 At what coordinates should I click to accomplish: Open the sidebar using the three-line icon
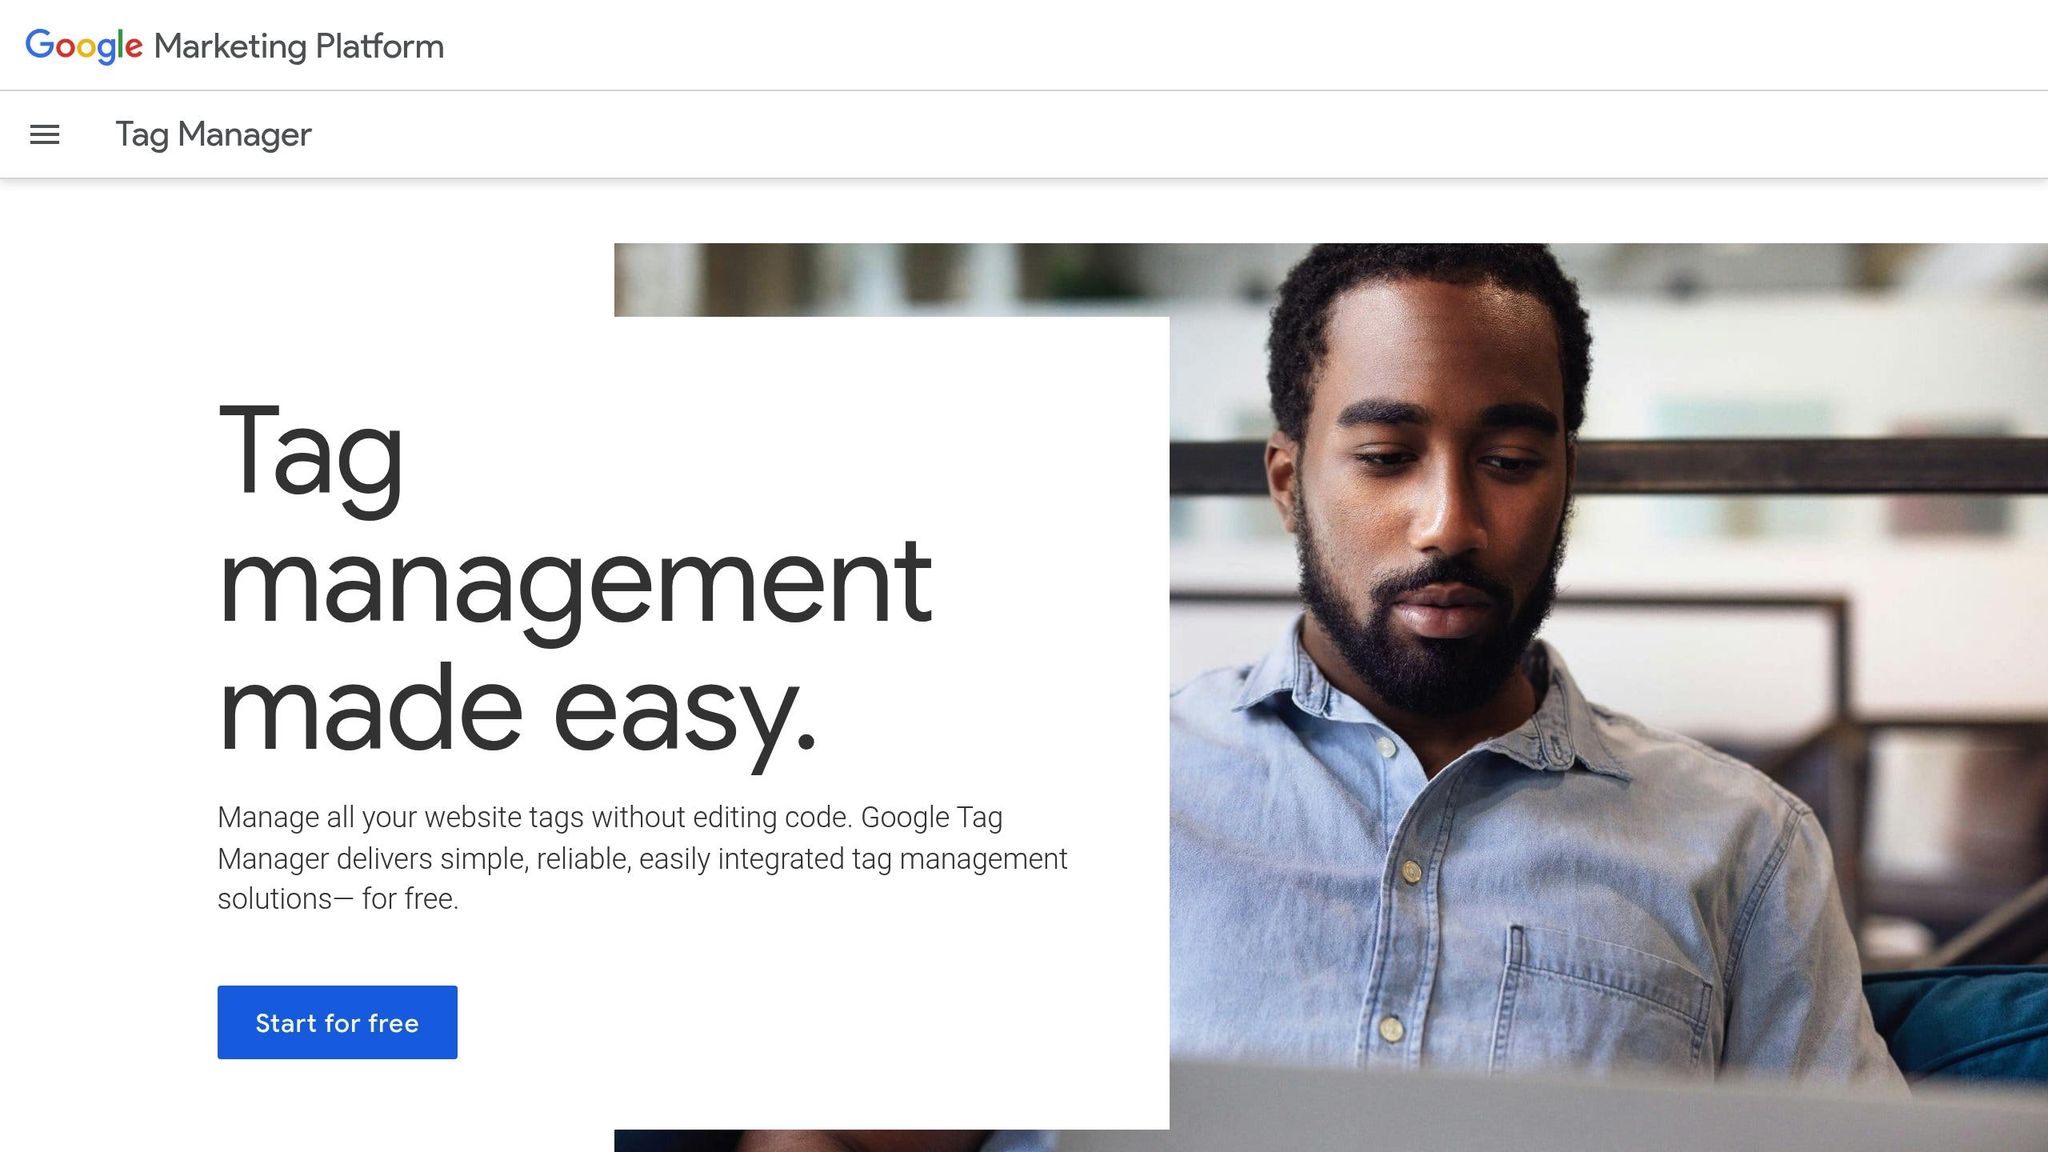(x=45, y=134)
